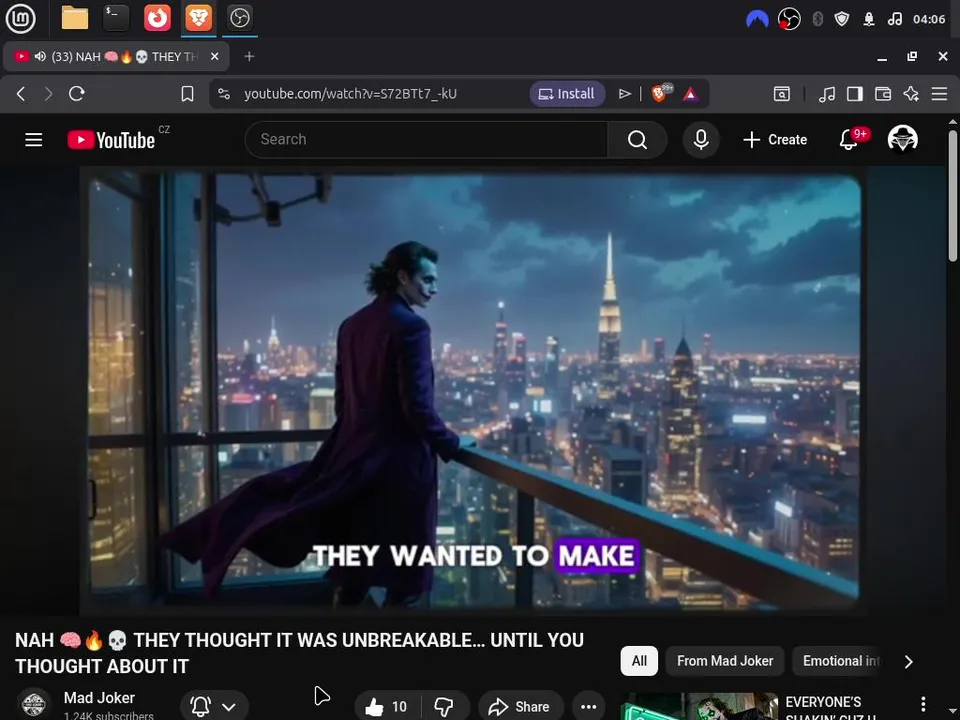Open system notifications bell in tray
This screenshot has height=720, width=960.
868,19
